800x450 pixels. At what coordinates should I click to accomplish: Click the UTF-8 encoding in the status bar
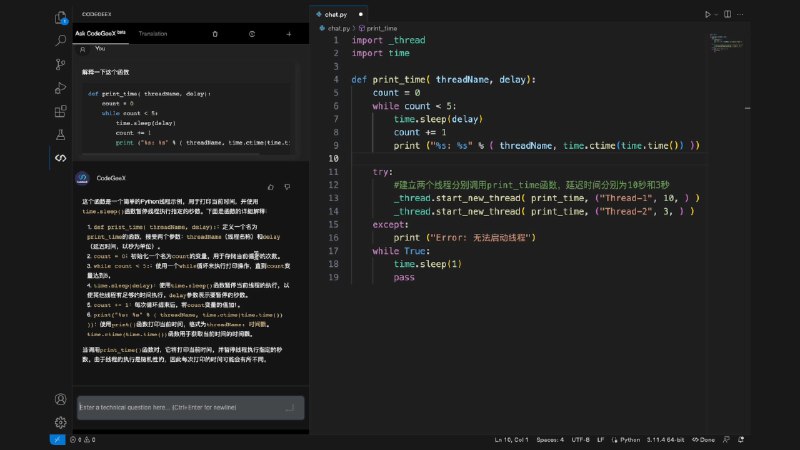pyautogui.click(x=581, y=439)
